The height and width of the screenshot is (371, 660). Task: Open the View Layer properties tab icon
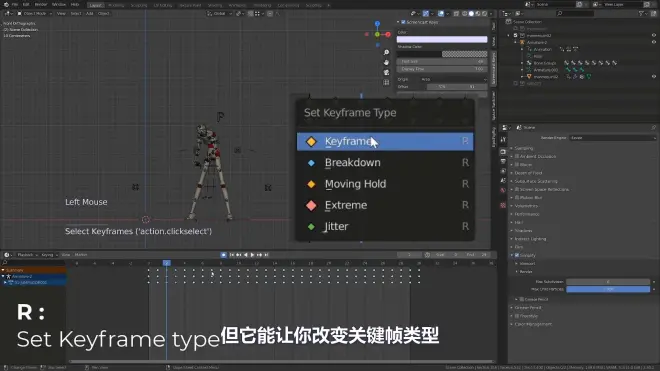(503, 171)
